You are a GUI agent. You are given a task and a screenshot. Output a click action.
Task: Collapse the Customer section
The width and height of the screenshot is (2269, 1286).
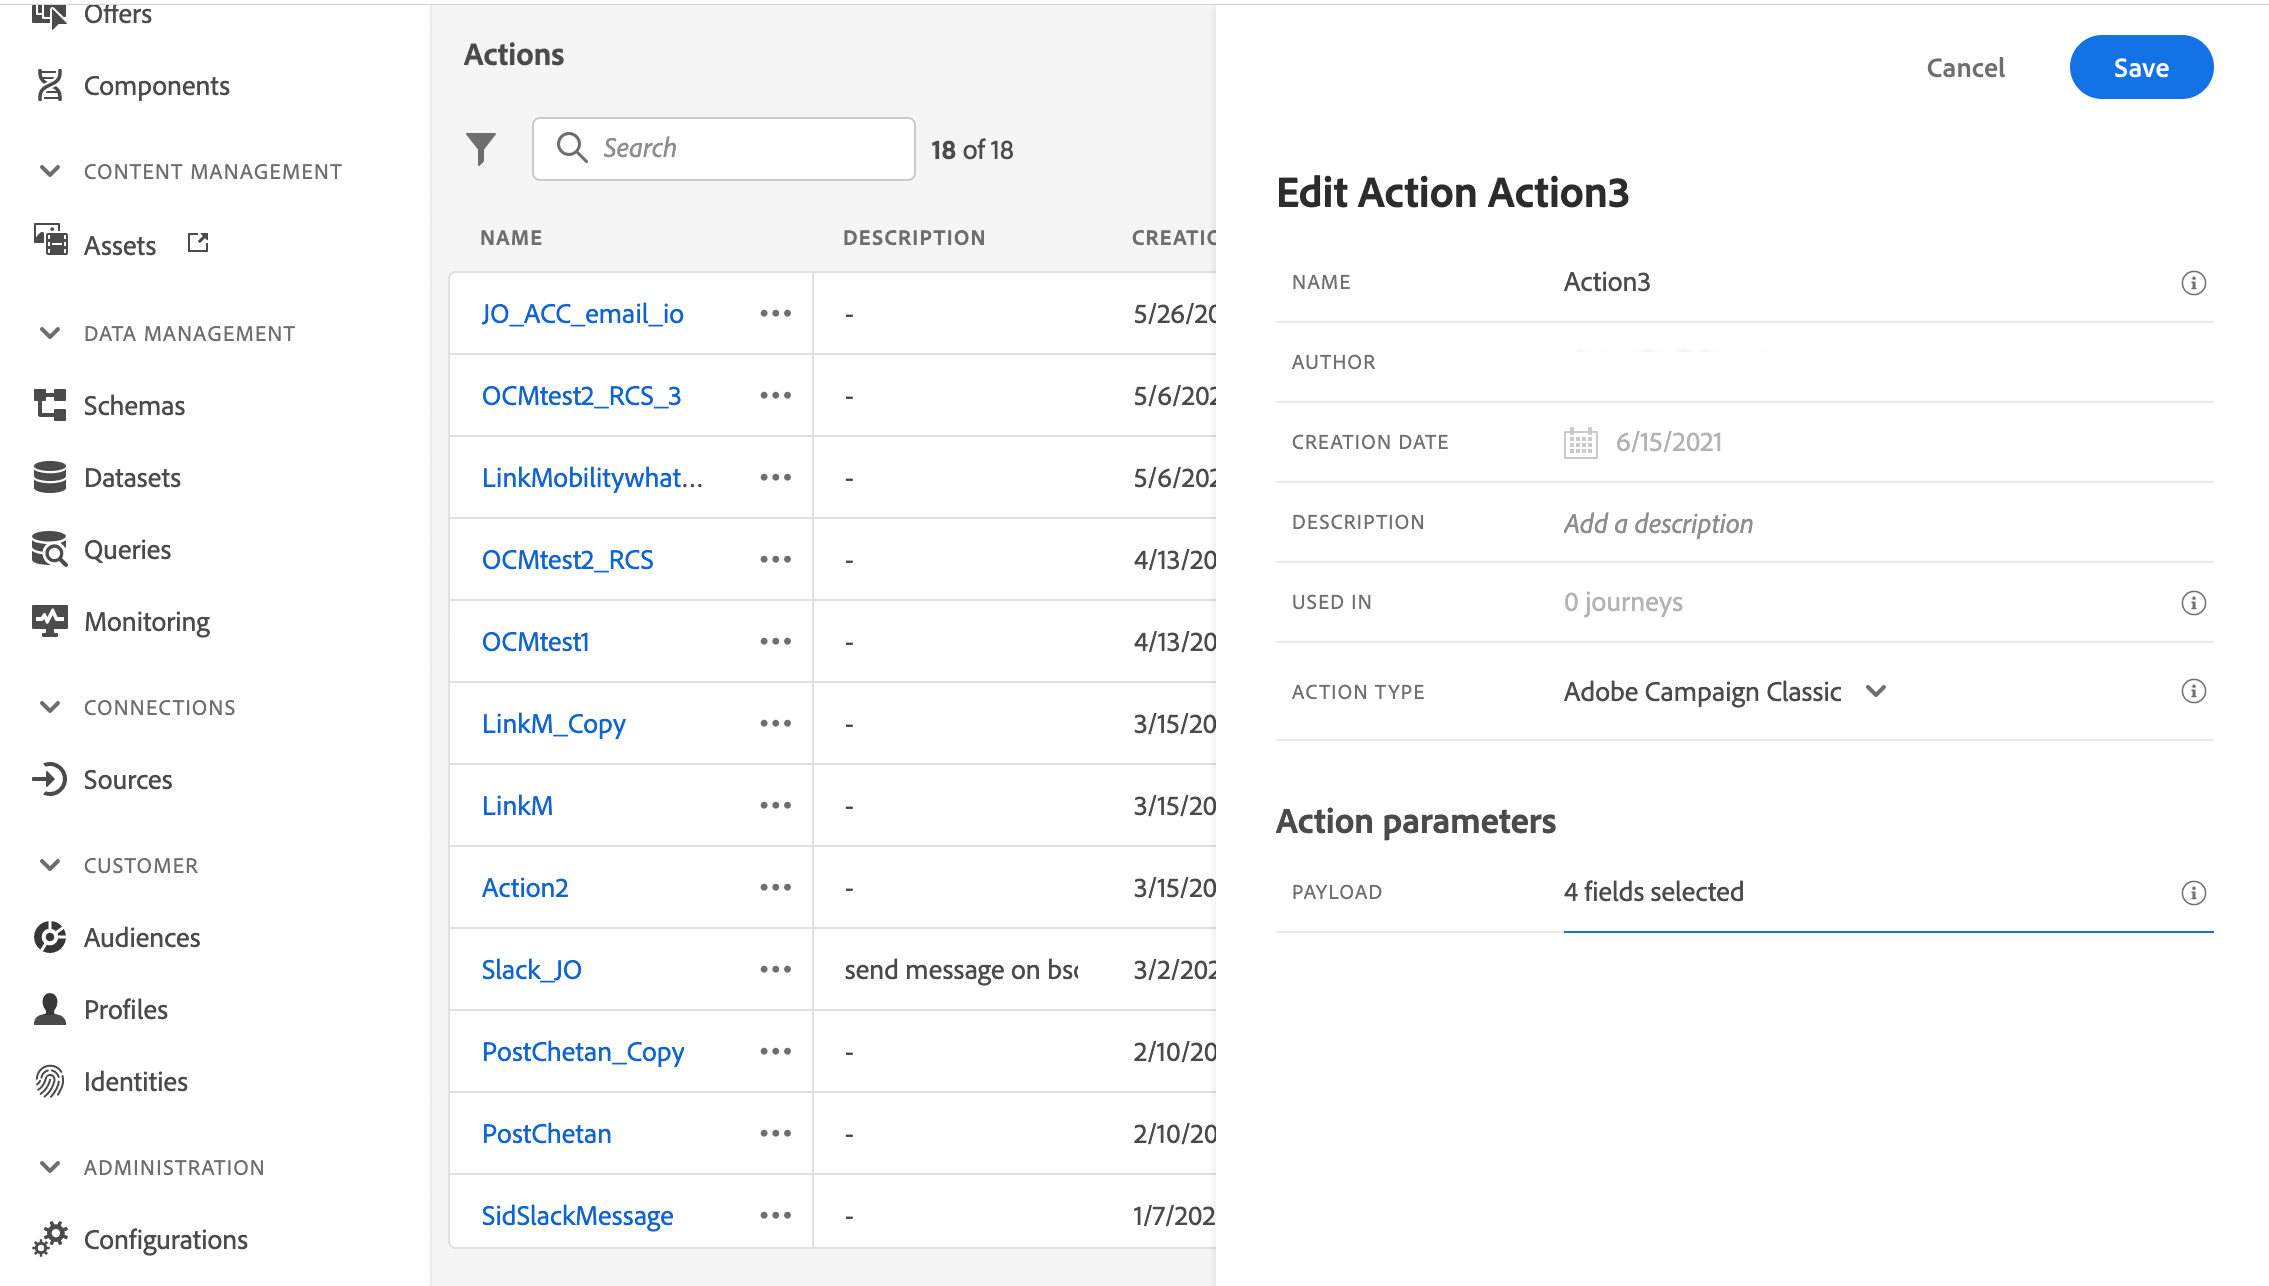[50, 865]
